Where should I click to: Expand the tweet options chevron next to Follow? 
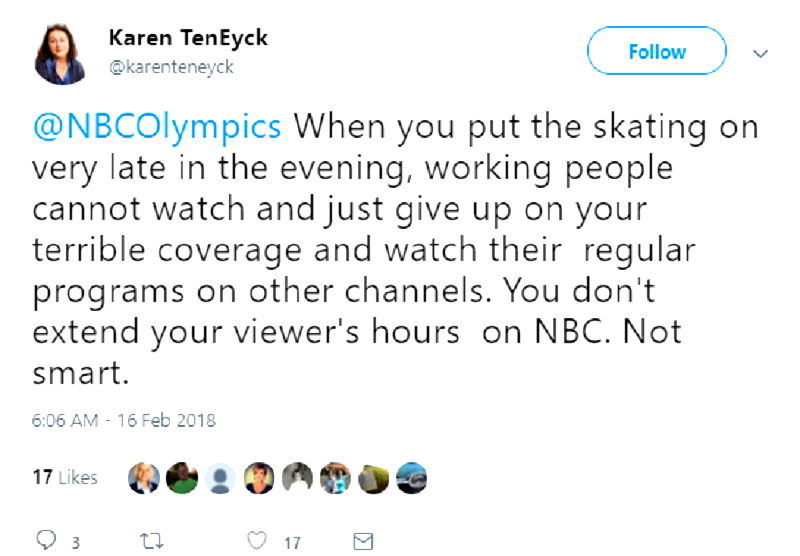760,53
